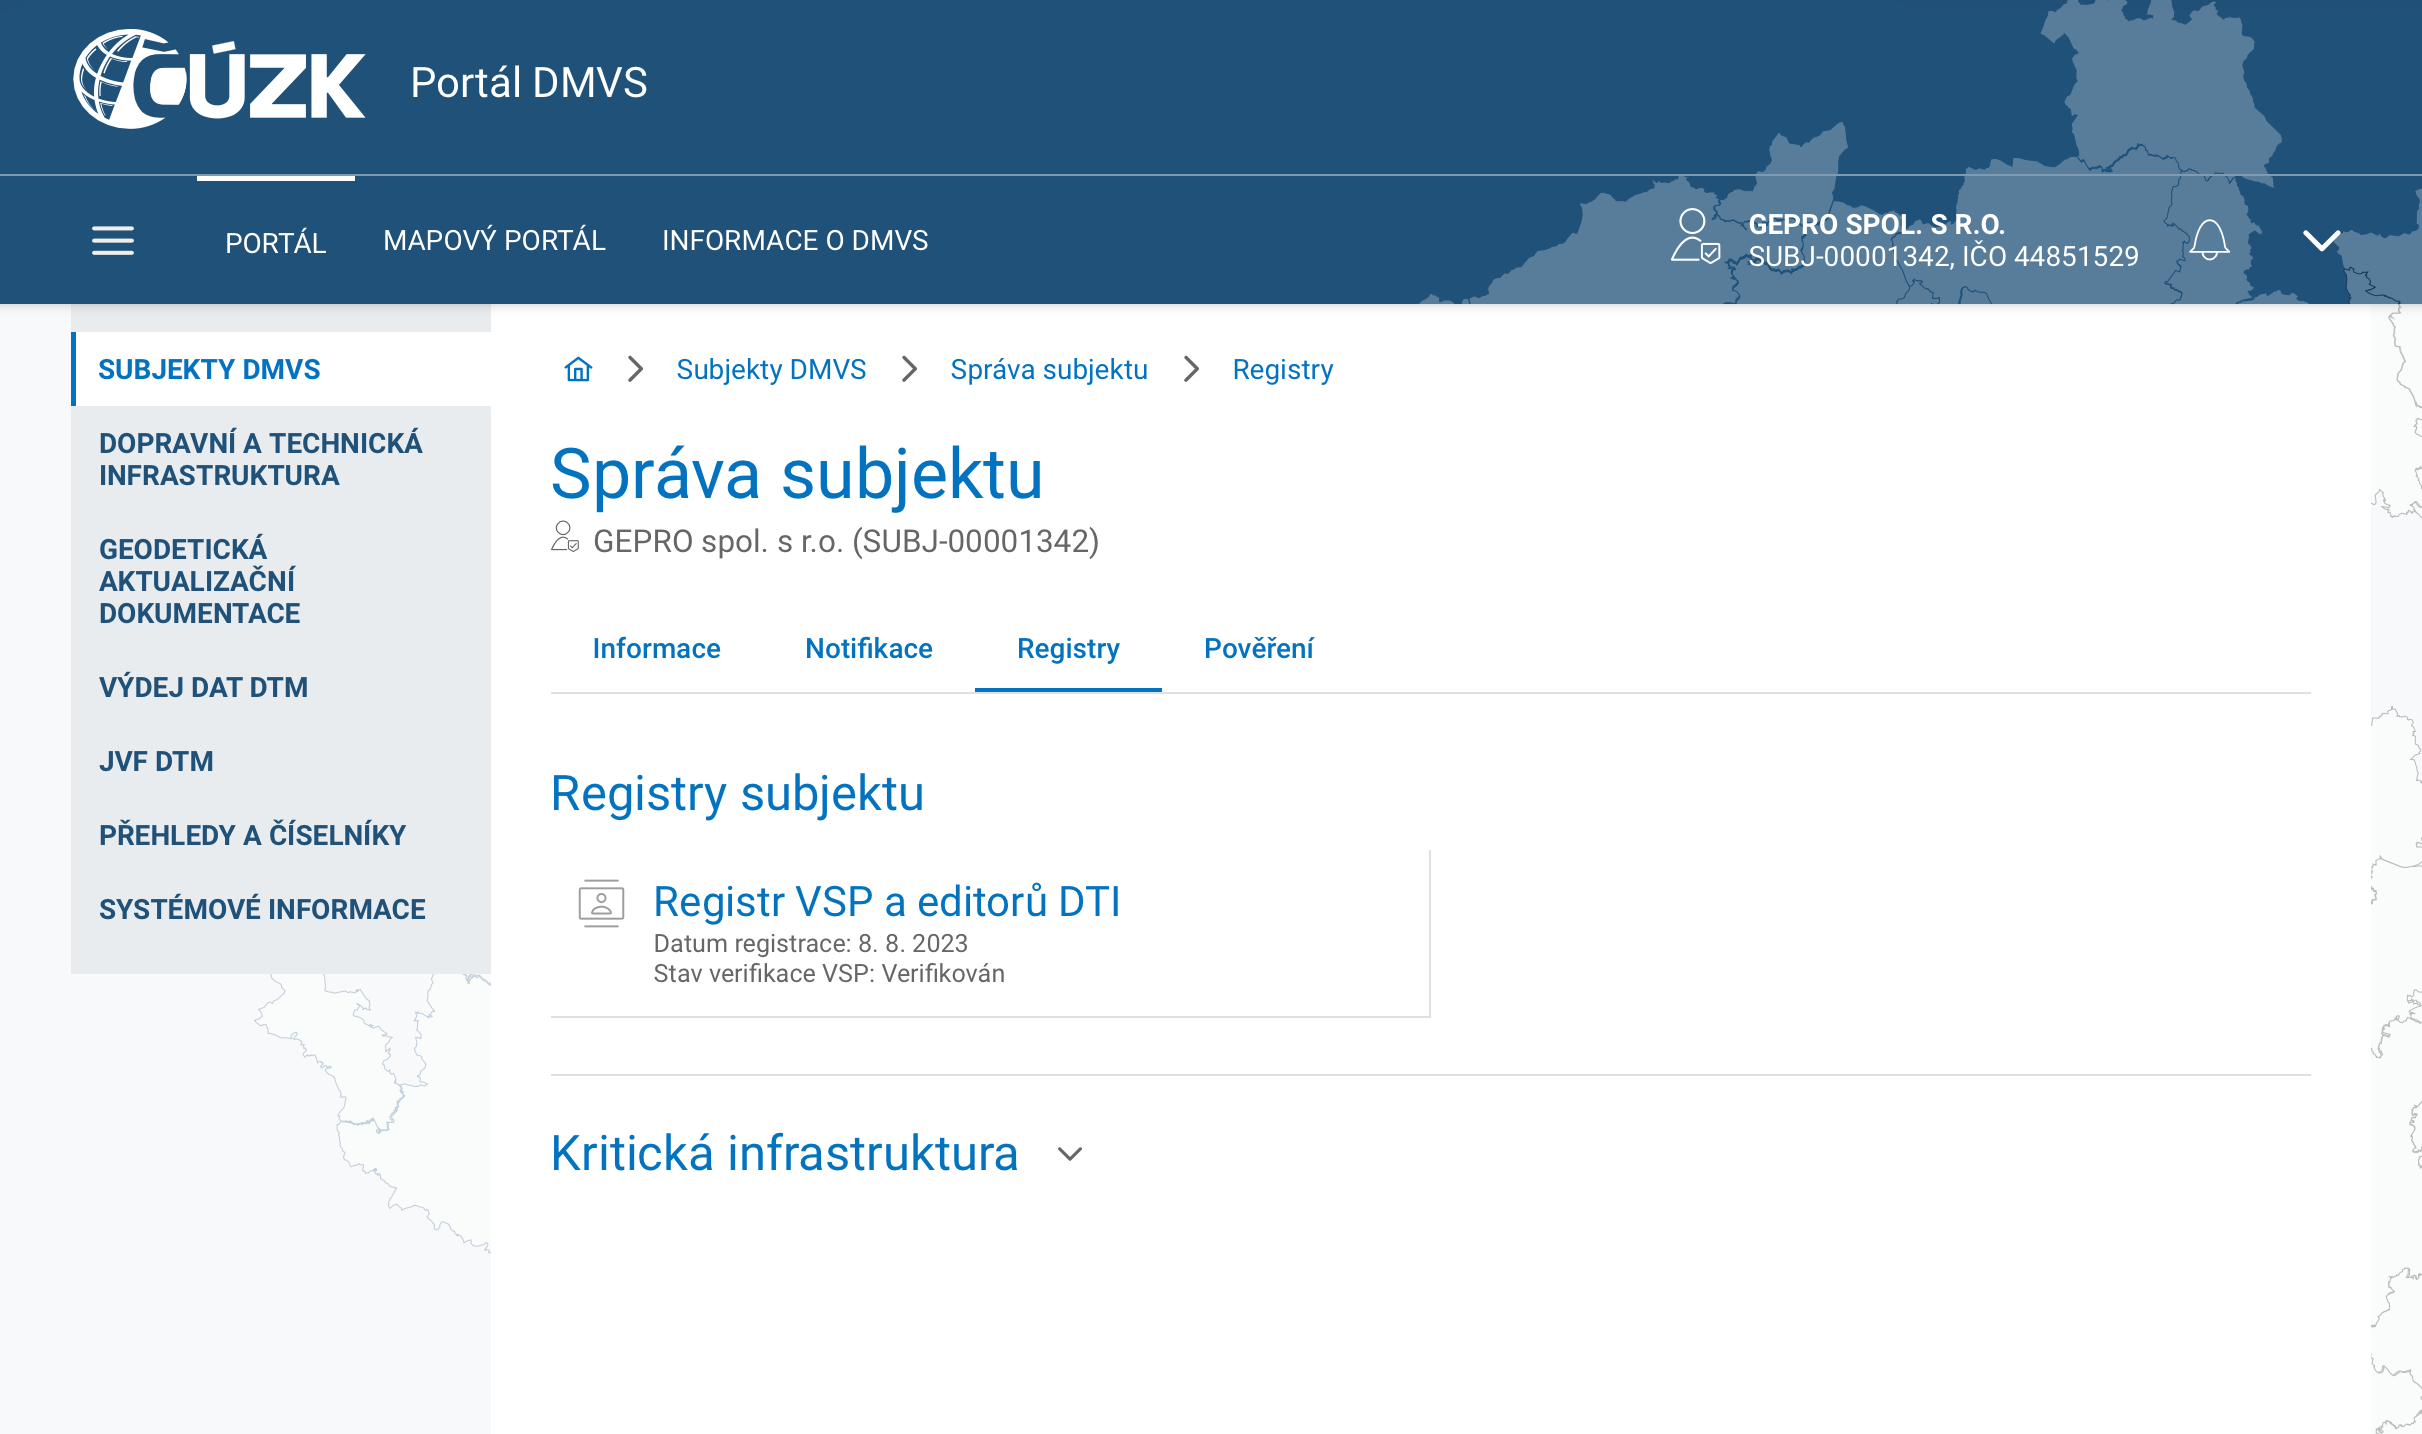Click the ČÚZK logo
Screen dimensions: 2422x1434
pos(219,79)
